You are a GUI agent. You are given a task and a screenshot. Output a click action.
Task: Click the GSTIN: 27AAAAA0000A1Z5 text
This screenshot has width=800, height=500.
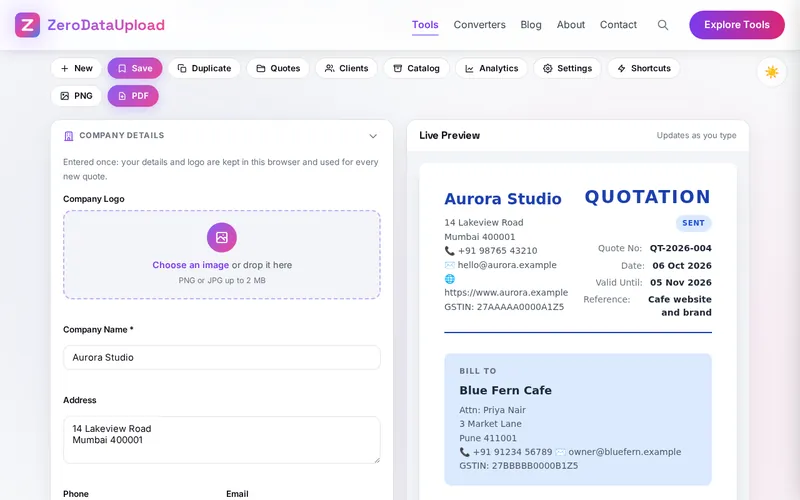point(504,307)
